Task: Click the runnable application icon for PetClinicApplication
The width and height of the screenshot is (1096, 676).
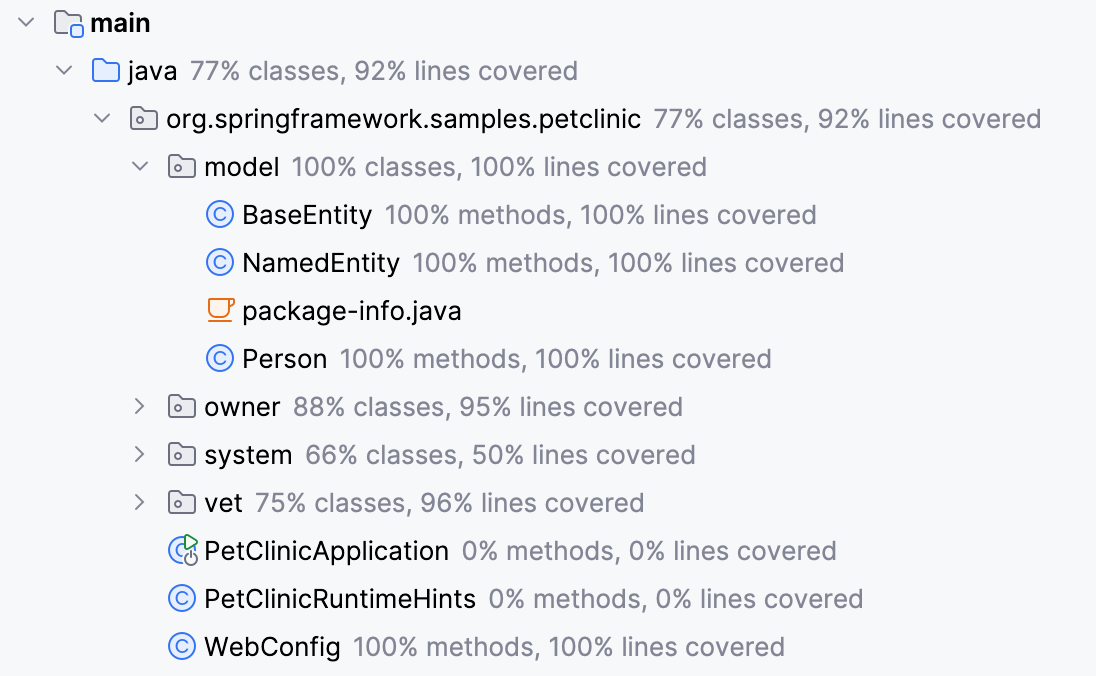Action: (182, 550)
